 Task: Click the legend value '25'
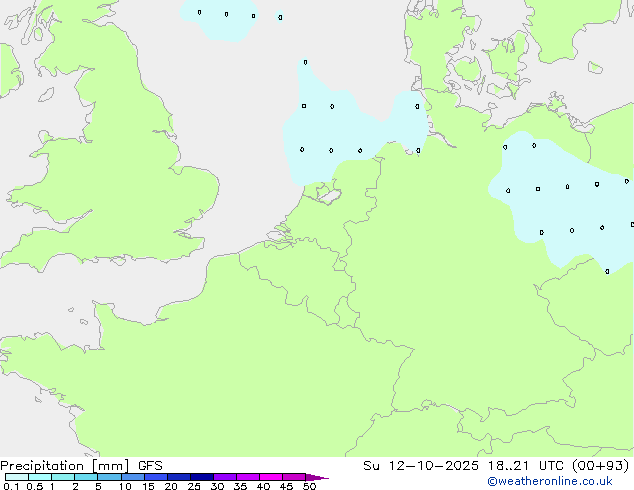[x=194, y=486]
